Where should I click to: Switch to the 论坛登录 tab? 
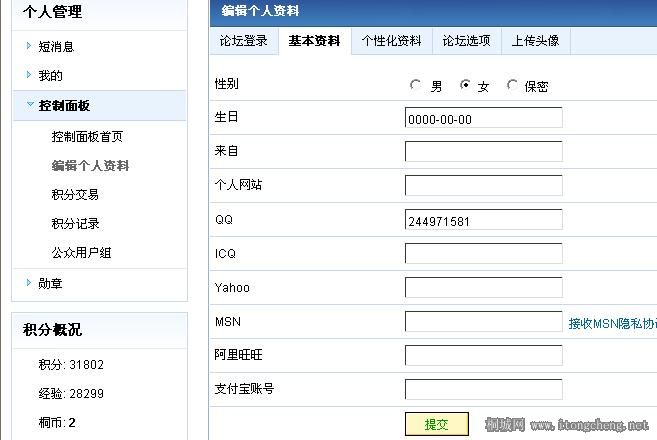243,41
